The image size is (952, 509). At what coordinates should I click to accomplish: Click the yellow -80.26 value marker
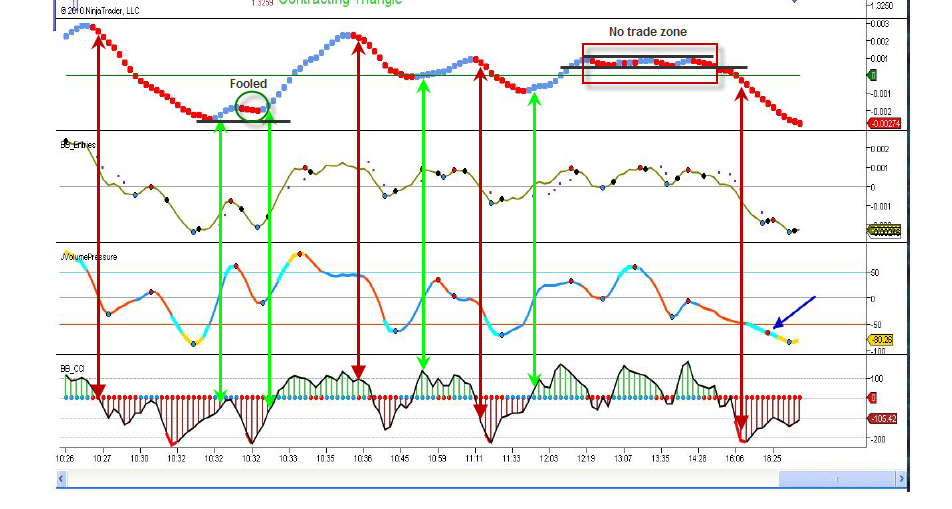coord(881,340)
